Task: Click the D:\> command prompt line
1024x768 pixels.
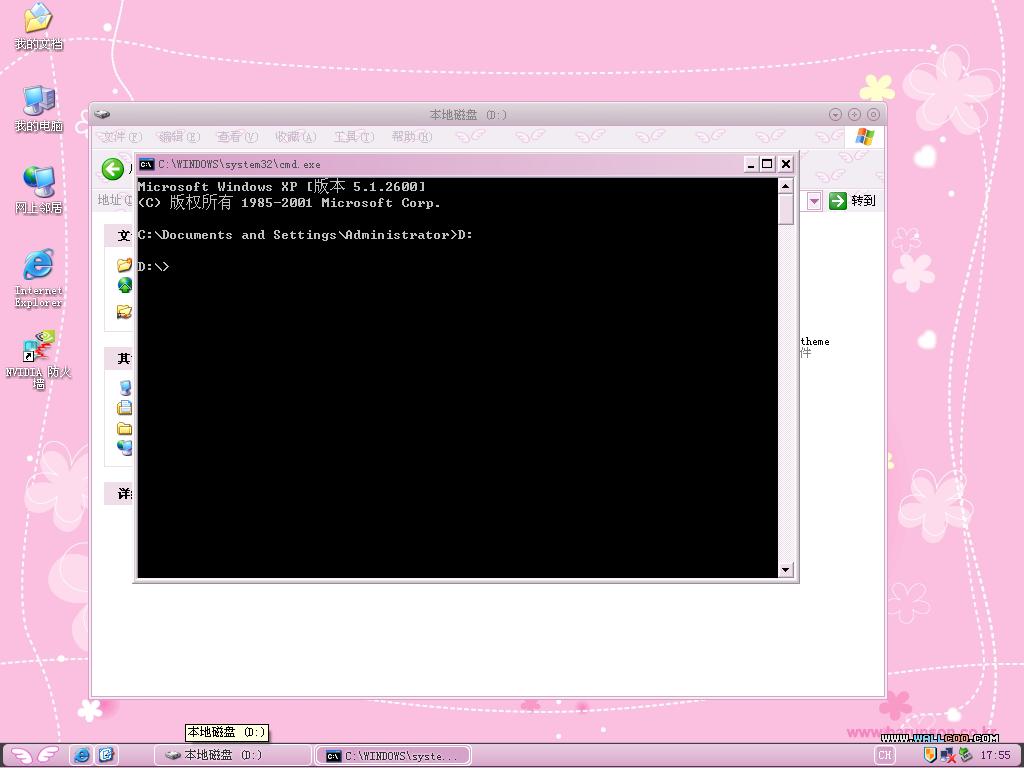Action: (x=153, y=266)
